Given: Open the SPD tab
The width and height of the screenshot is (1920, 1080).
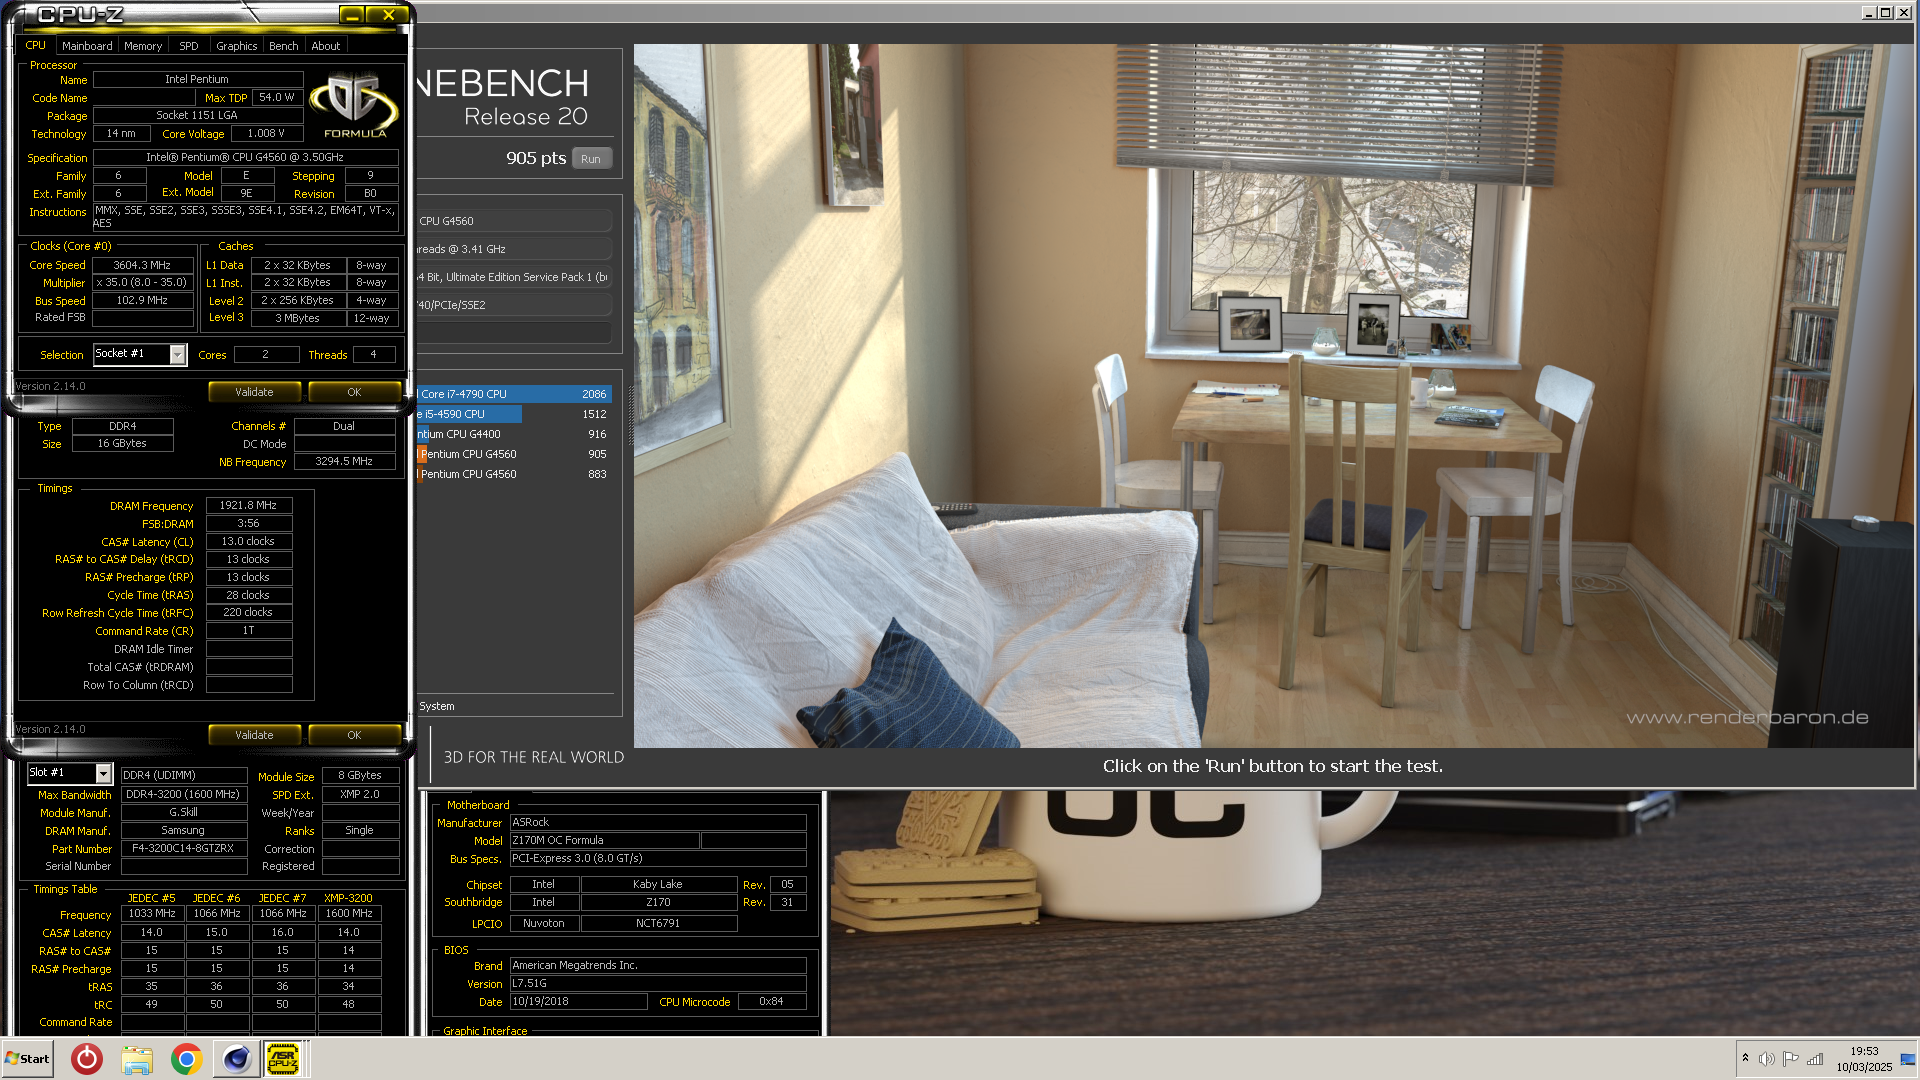Looking at the screenshot, I should tap(189, 46).
